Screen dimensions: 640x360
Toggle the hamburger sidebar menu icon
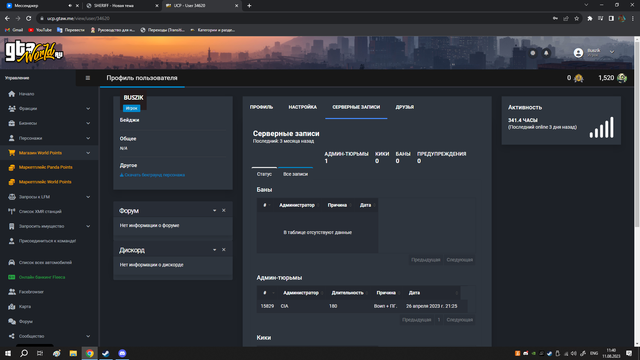click(x=88, y=78)
